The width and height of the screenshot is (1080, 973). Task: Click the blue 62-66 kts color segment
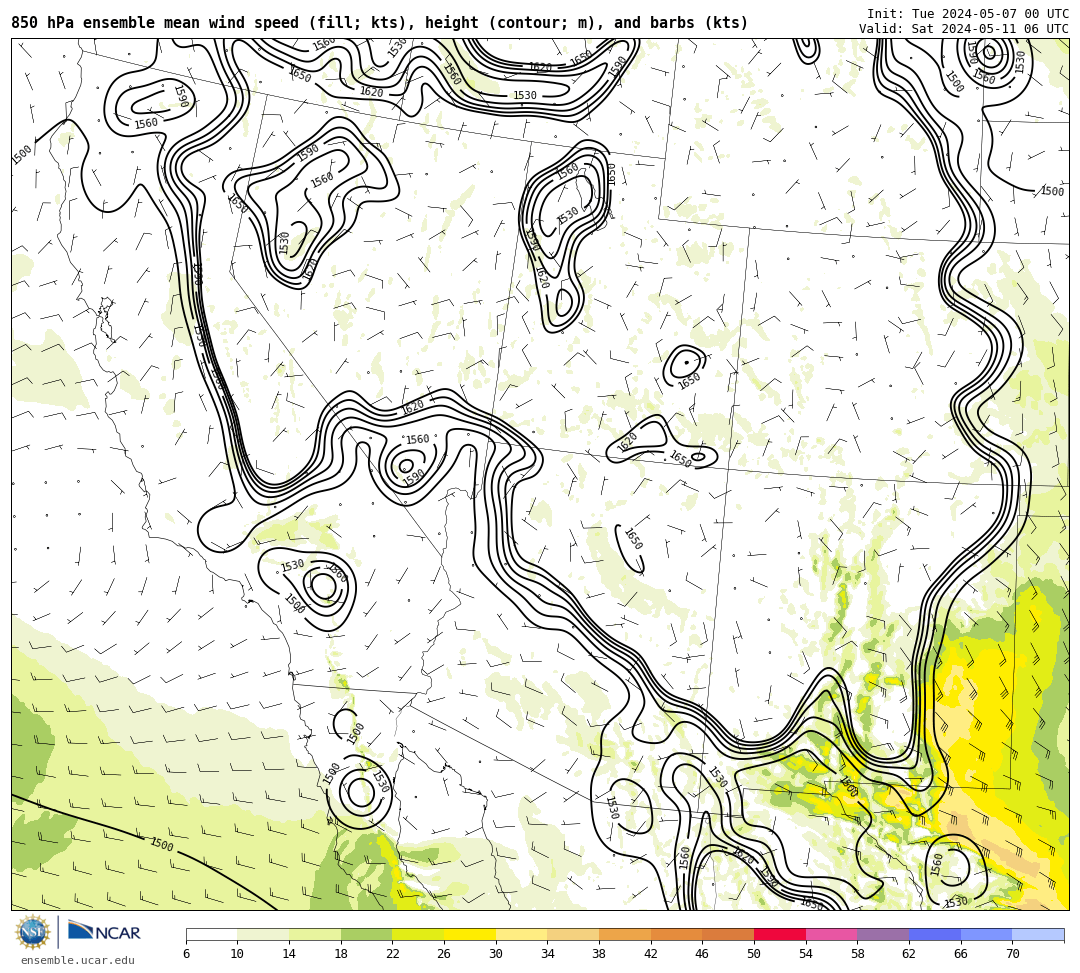(x=935, y=934)
